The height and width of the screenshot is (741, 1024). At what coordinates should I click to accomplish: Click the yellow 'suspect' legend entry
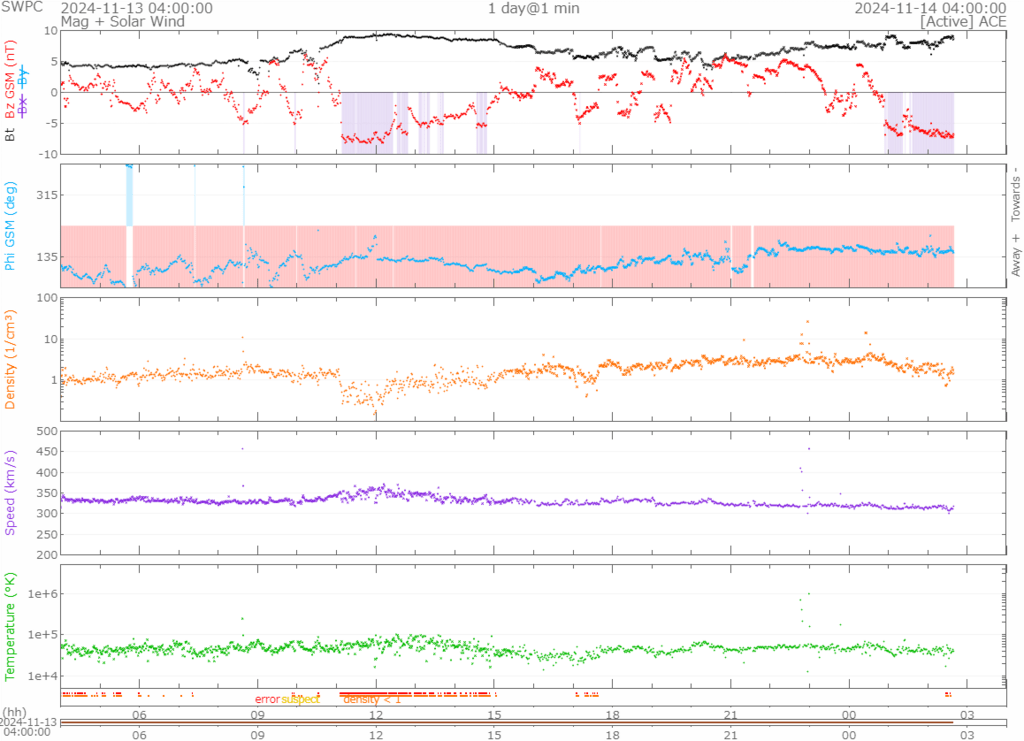300,700
